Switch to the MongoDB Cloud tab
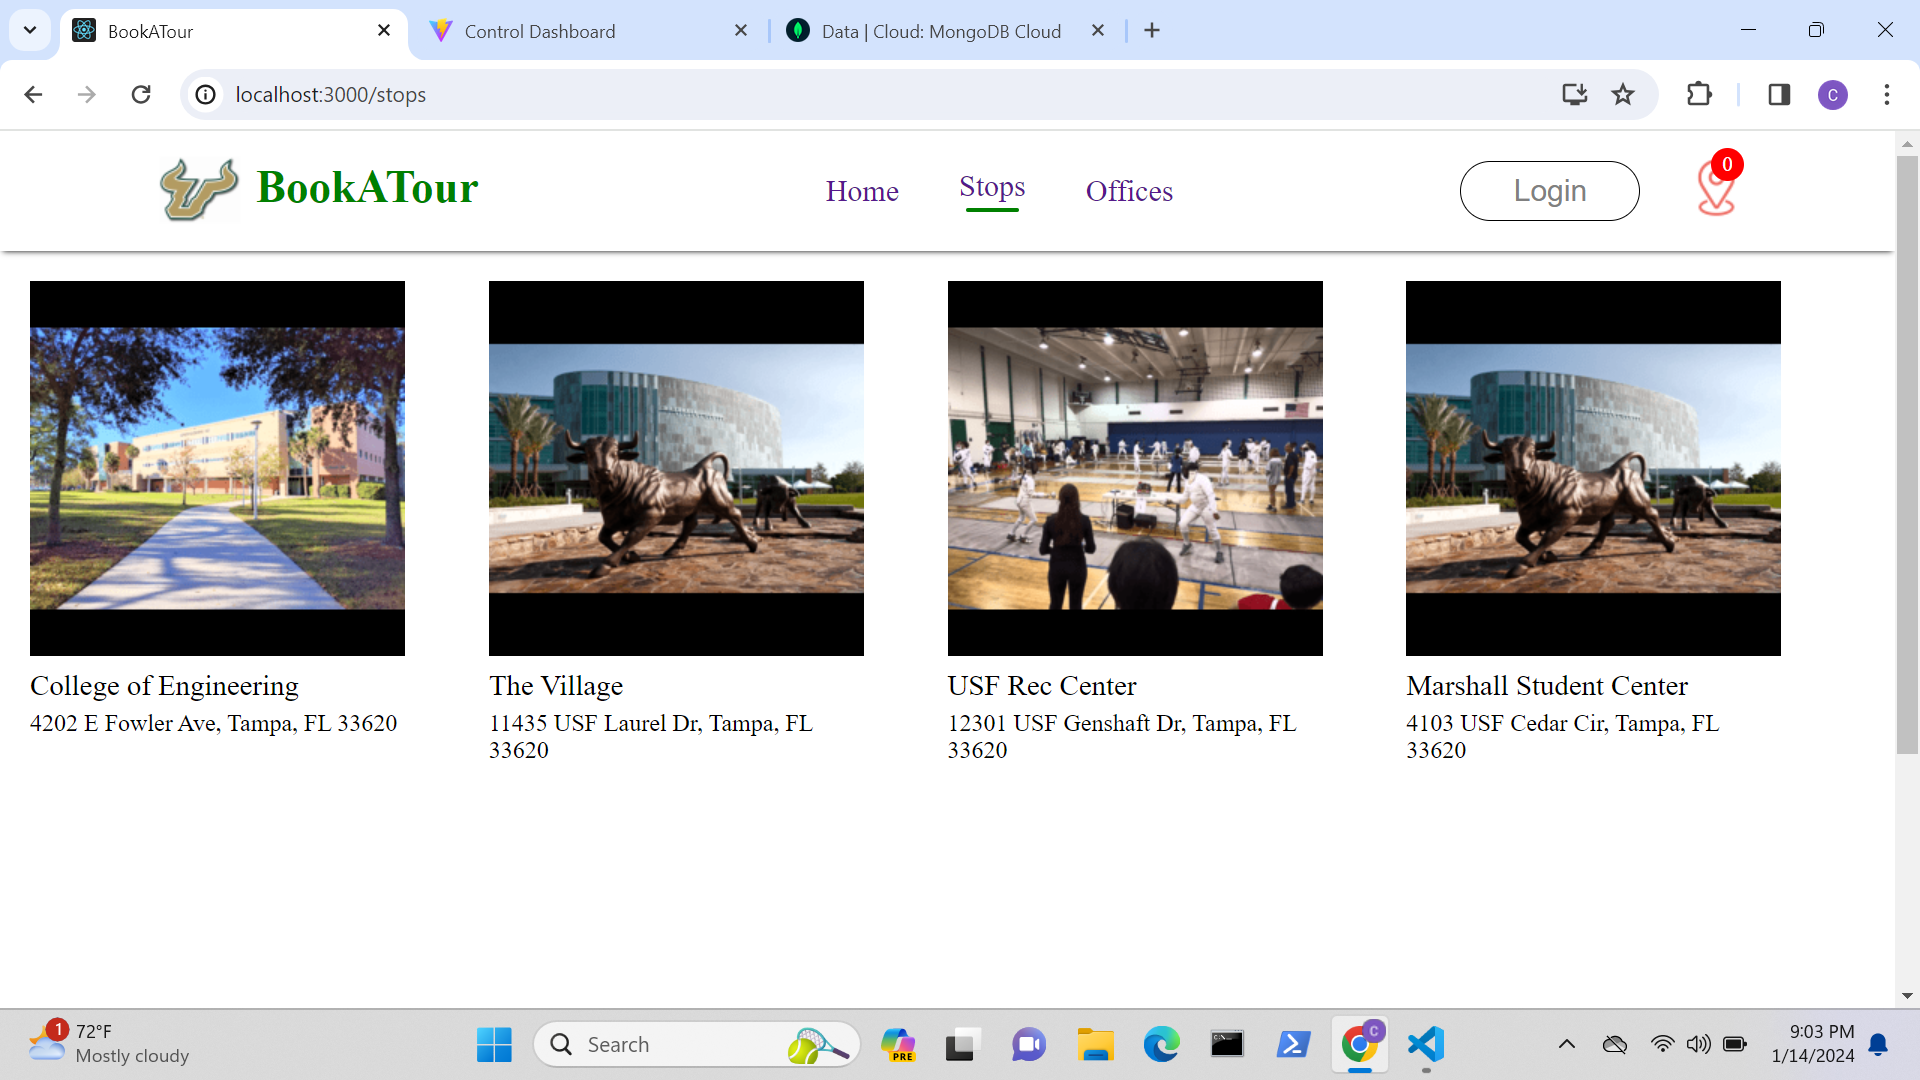1920x1080 pixels. click(940, 31)
